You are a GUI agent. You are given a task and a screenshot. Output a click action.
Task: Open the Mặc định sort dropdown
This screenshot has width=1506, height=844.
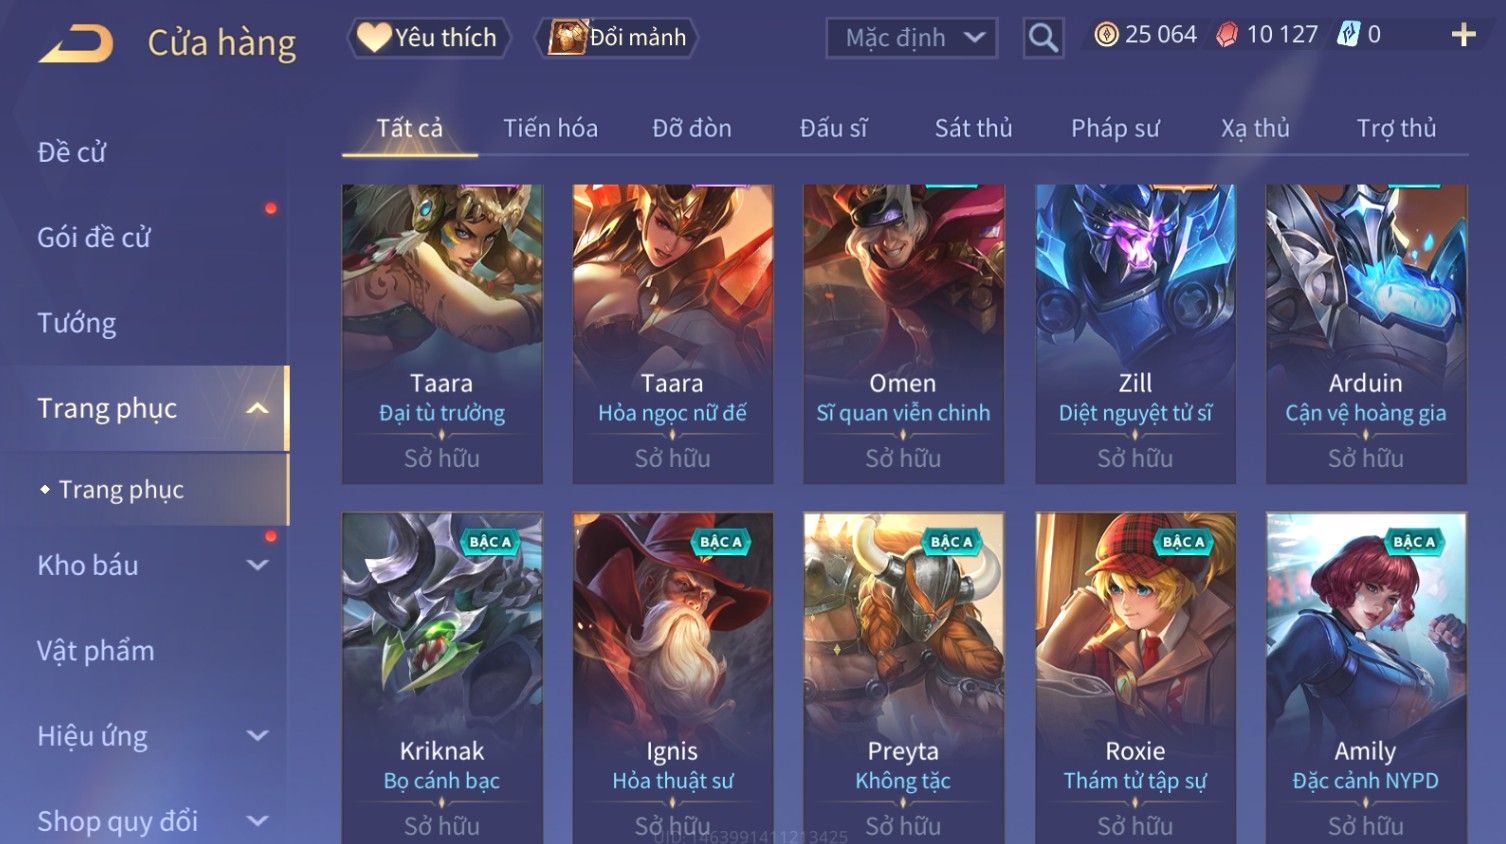pos(911,38)
